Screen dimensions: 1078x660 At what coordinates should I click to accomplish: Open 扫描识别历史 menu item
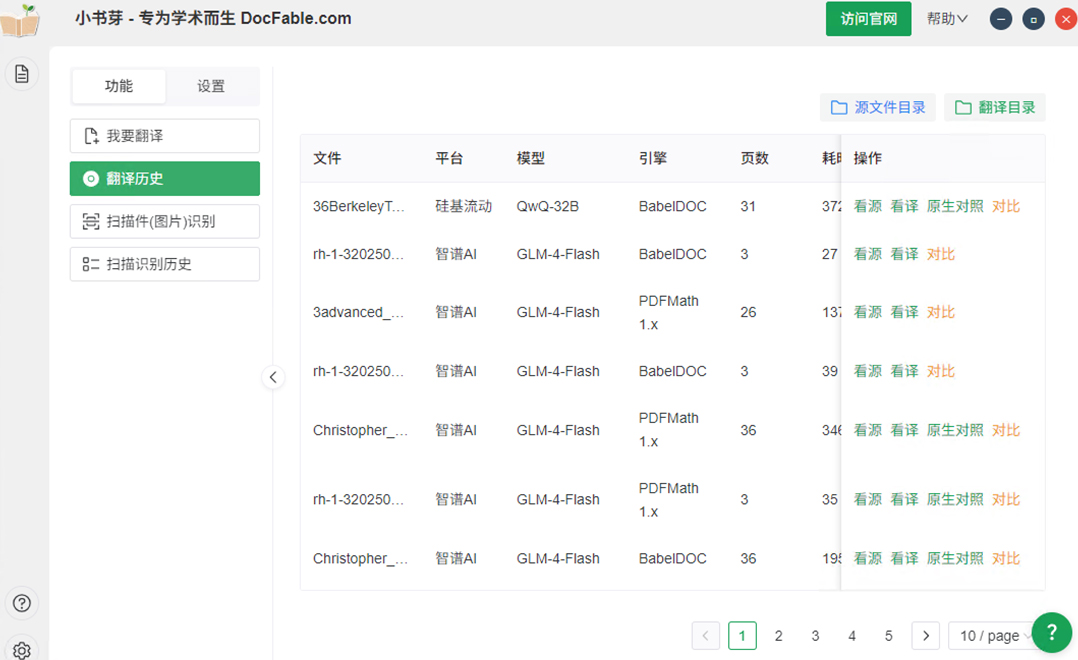point(165,264)
